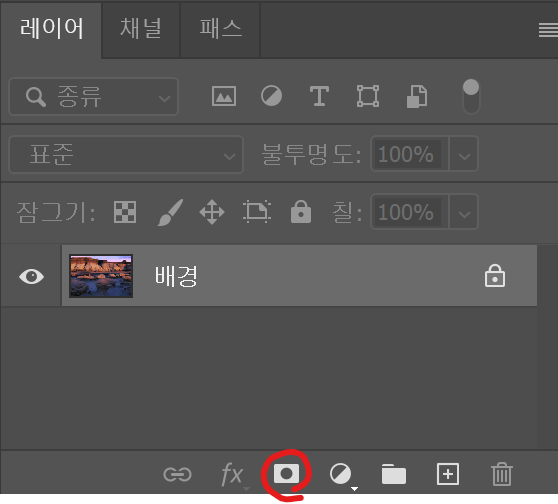Create a new layer plus icon
558x504 pixels.
(448, 474)
